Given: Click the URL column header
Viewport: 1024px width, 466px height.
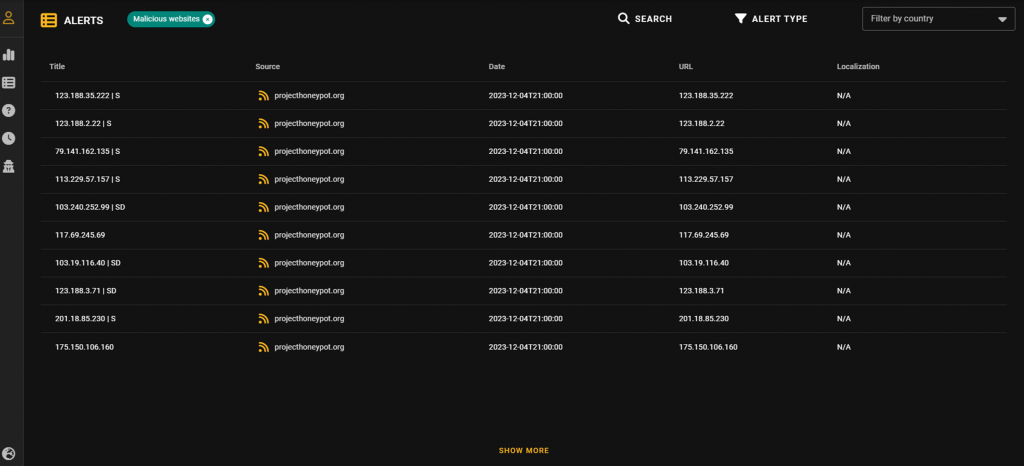Looking at the screenshot, I should coord(686,67).
